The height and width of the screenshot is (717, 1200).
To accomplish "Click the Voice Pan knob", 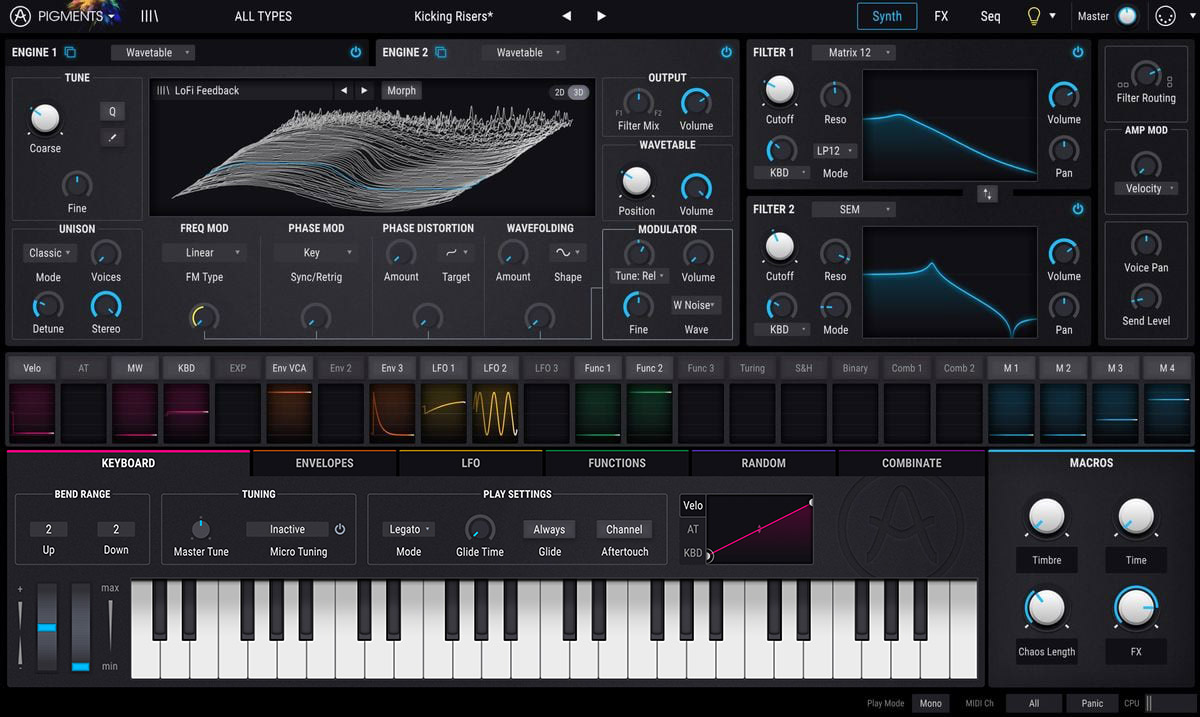I will (1145, 244).
